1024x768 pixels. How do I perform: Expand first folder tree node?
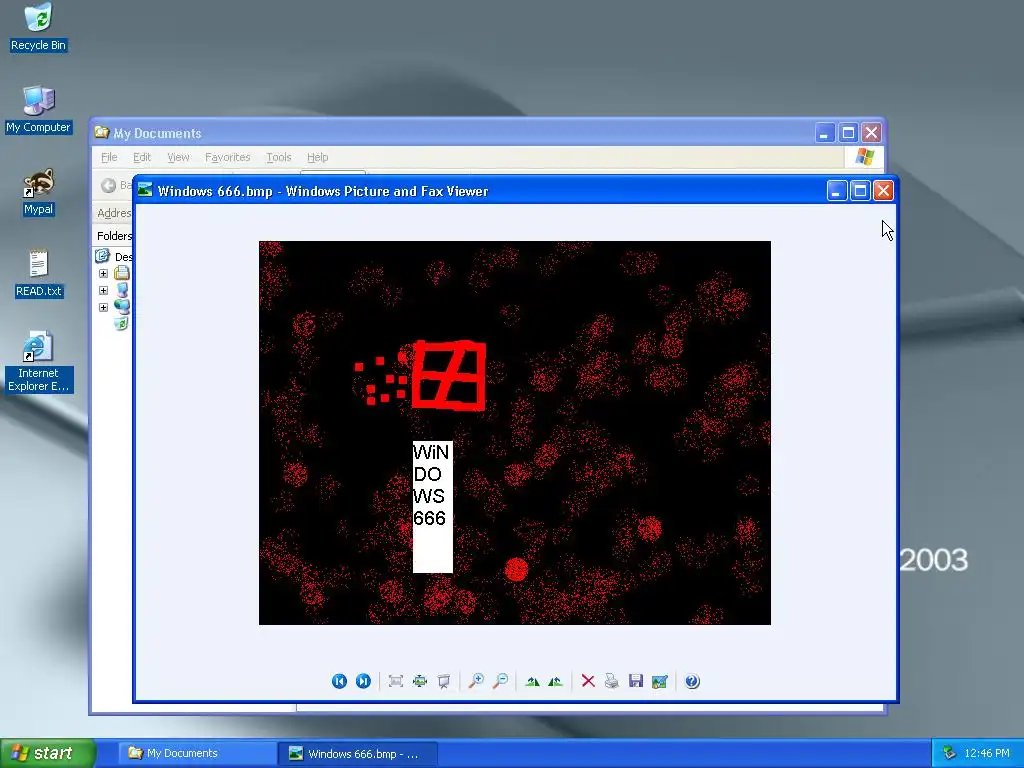[x=103, y=274]
